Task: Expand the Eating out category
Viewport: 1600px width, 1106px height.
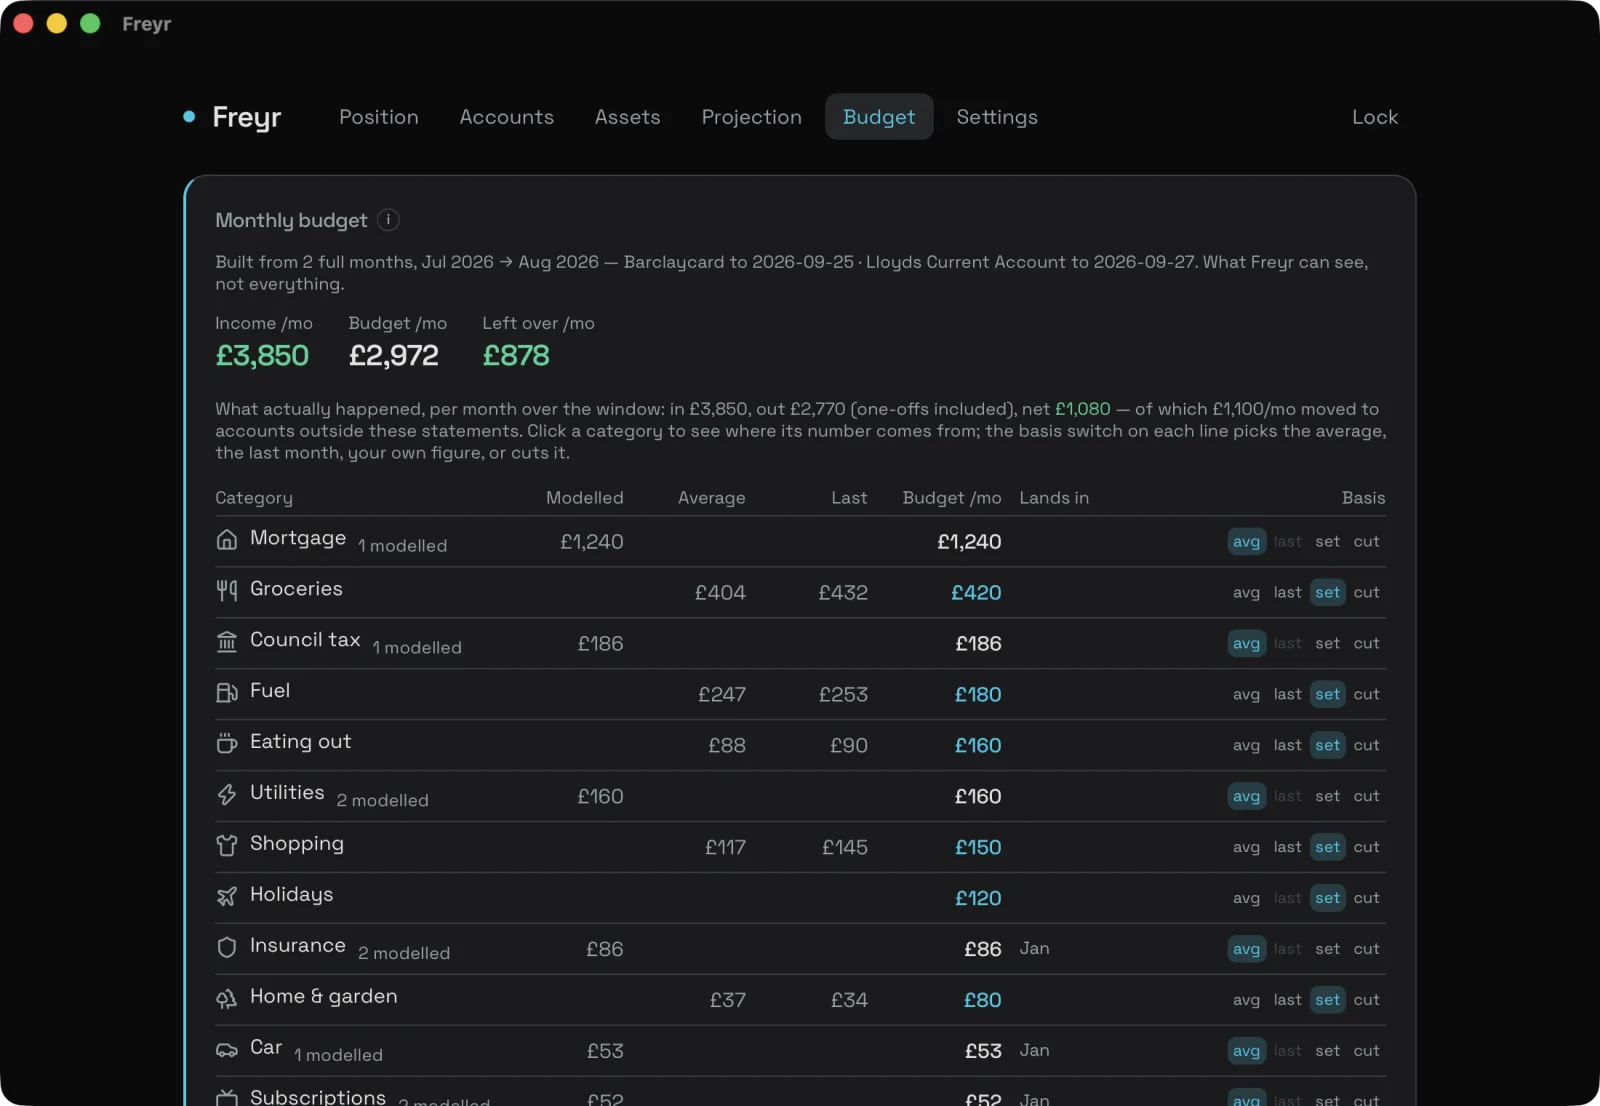Action: (x=800, y=746)
